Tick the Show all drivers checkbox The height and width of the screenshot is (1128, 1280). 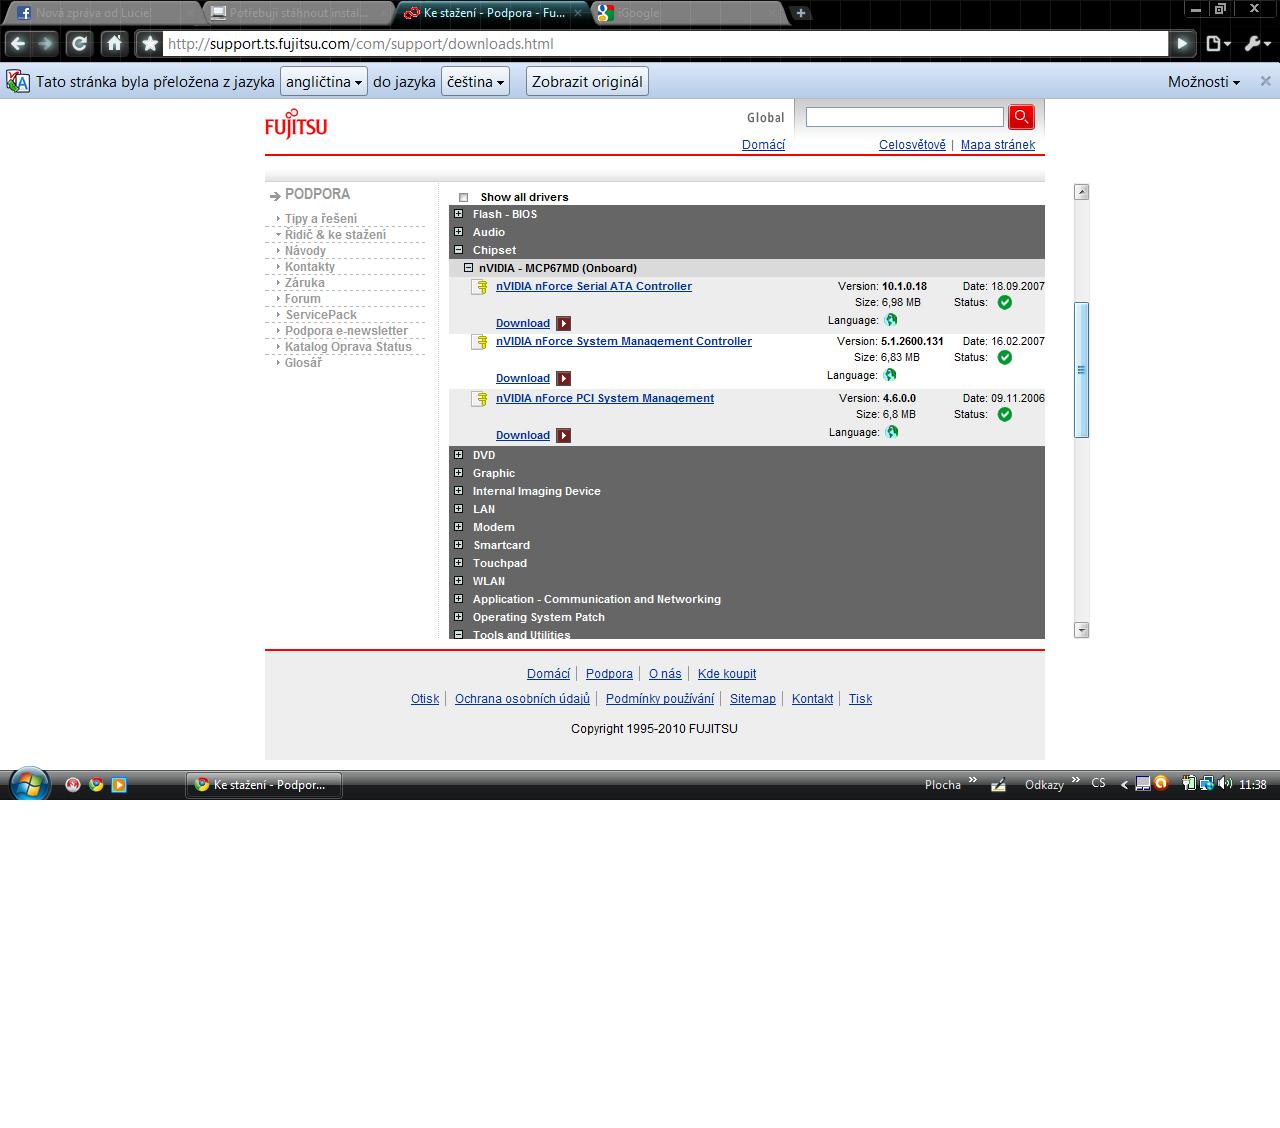click(x=463, y=197)
